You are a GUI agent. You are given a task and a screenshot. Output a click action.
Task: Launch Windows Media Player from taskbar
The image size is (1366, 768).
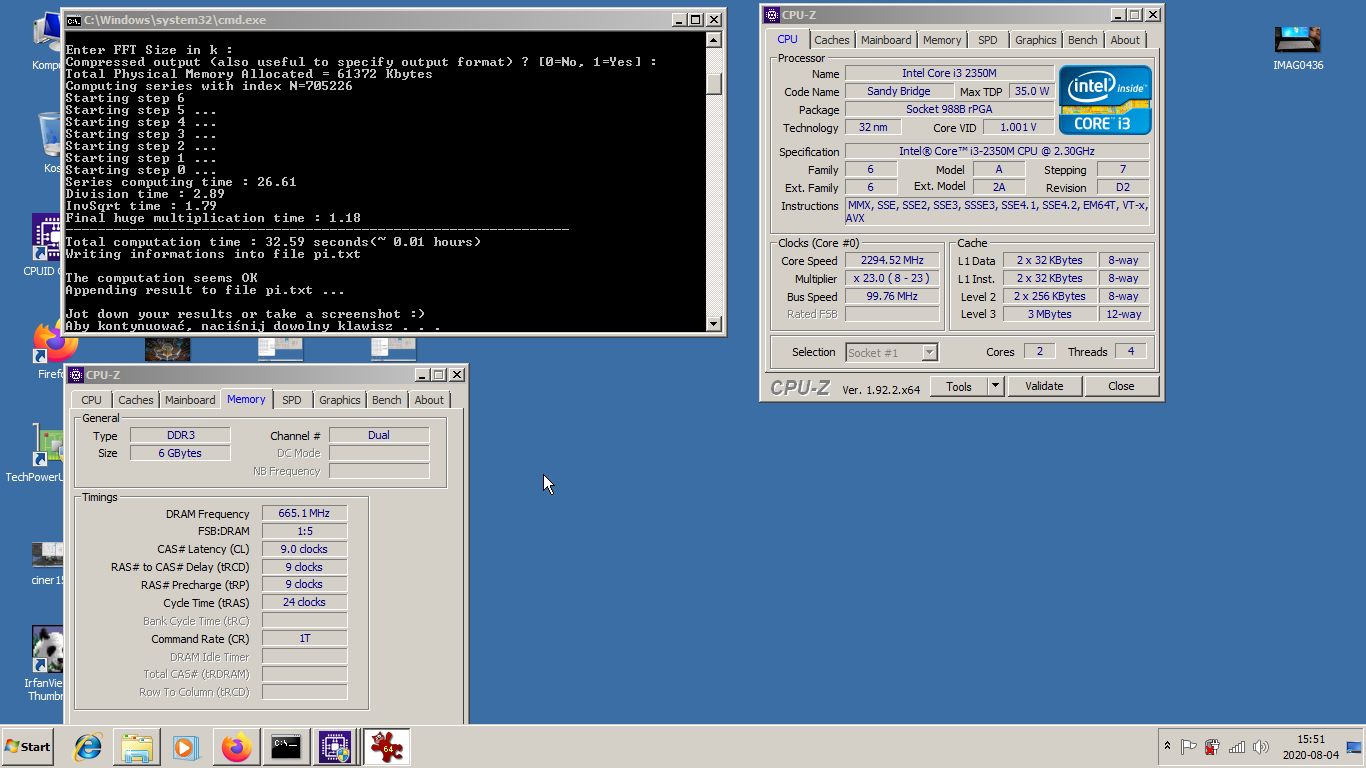click(x=186, y=747)
